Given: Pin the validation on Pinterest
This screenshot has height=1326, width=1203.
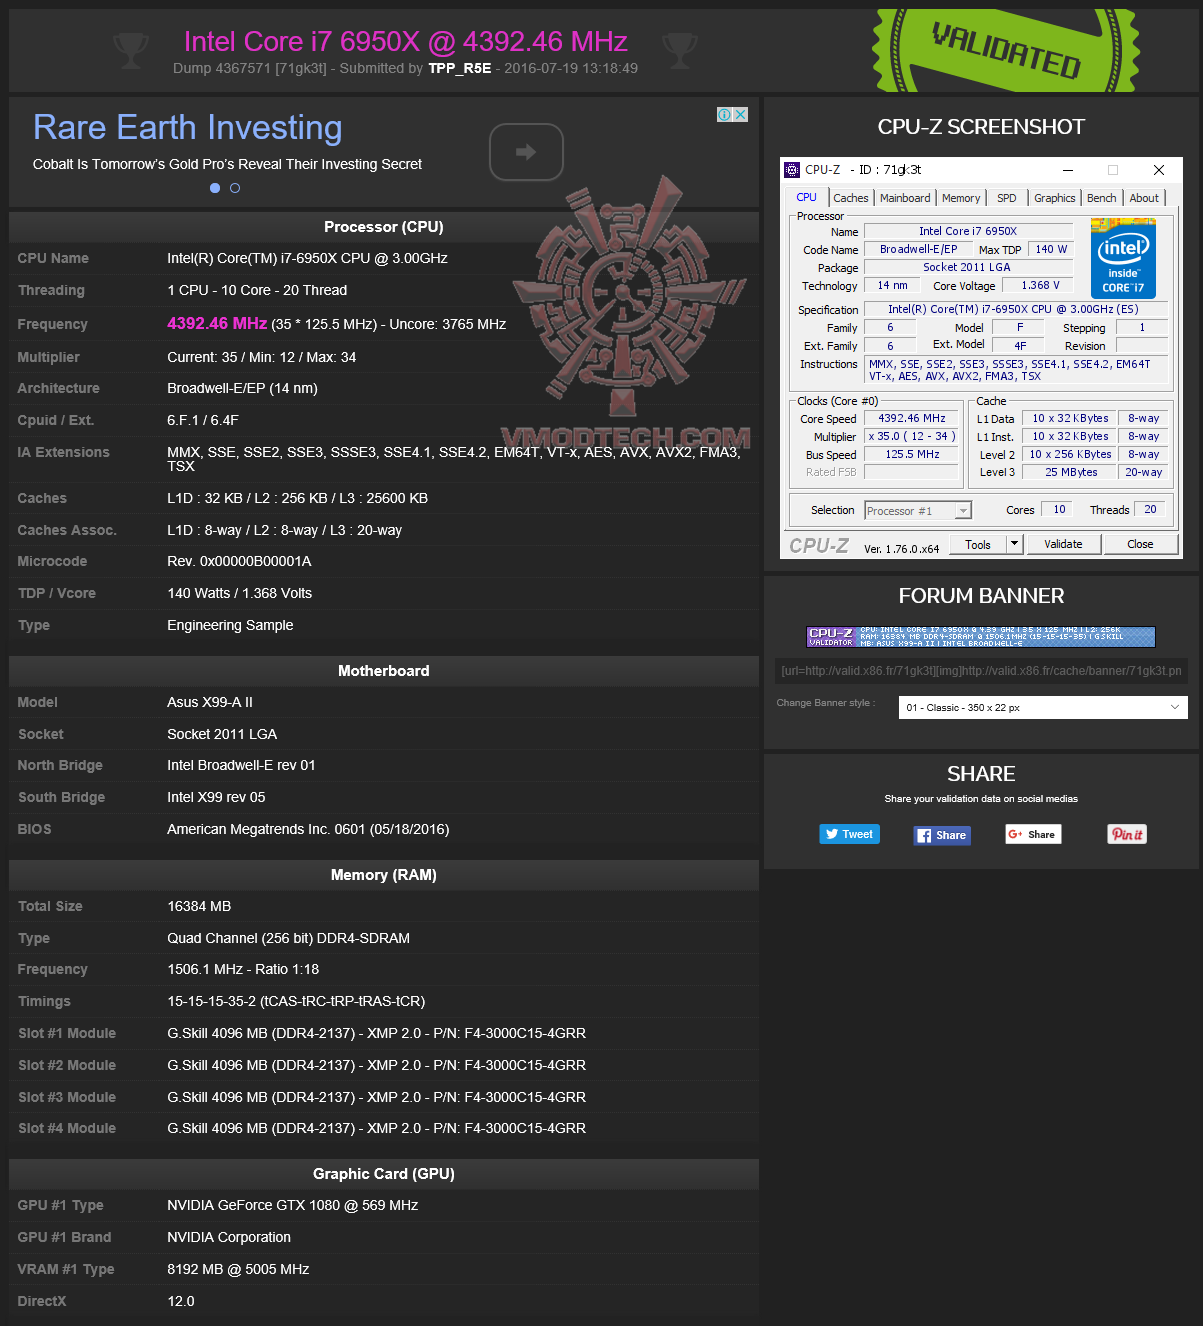Looking at the screenshot, I should point(1127,834).
